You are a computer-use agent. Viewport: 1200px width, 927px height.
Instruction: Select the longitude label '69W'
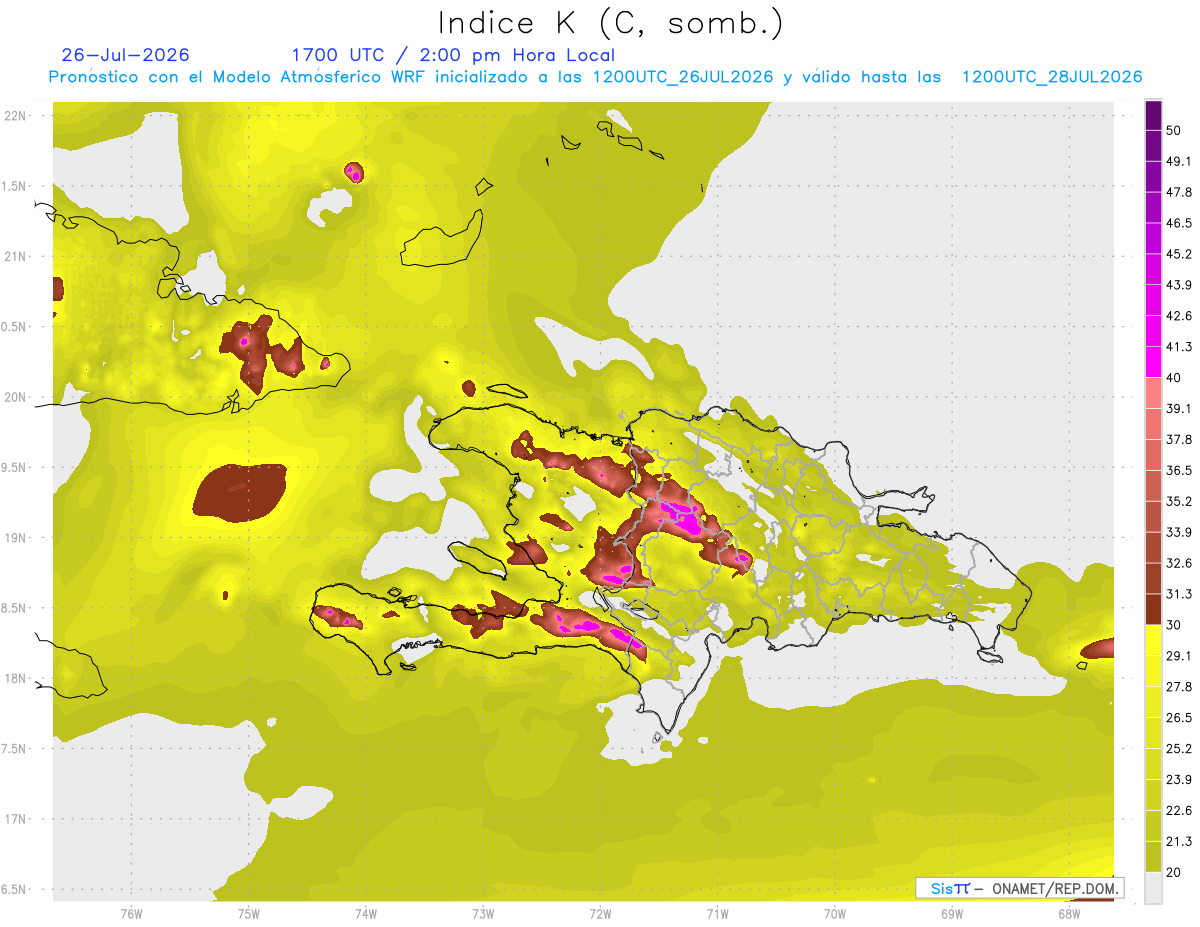[x=952, y=913]
